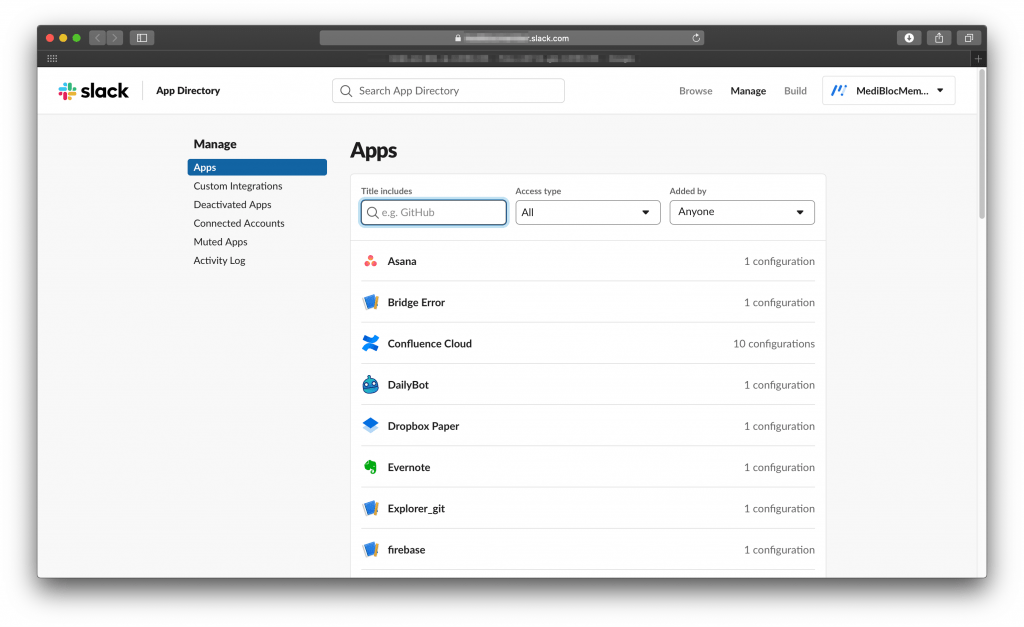
Task: Switch to the Build tab
Action: (x=795, y=91)
